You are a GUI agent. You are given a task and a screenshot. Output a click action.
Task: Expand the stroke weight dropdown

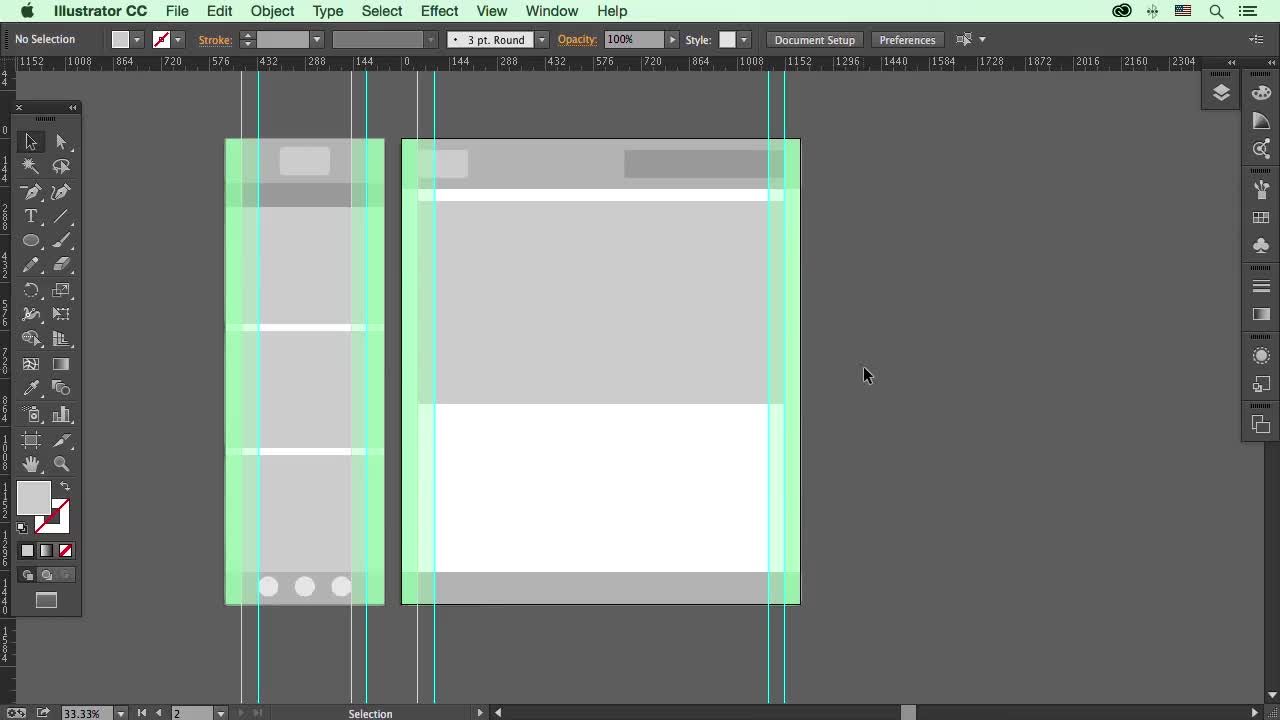click(x=316, y=40)
